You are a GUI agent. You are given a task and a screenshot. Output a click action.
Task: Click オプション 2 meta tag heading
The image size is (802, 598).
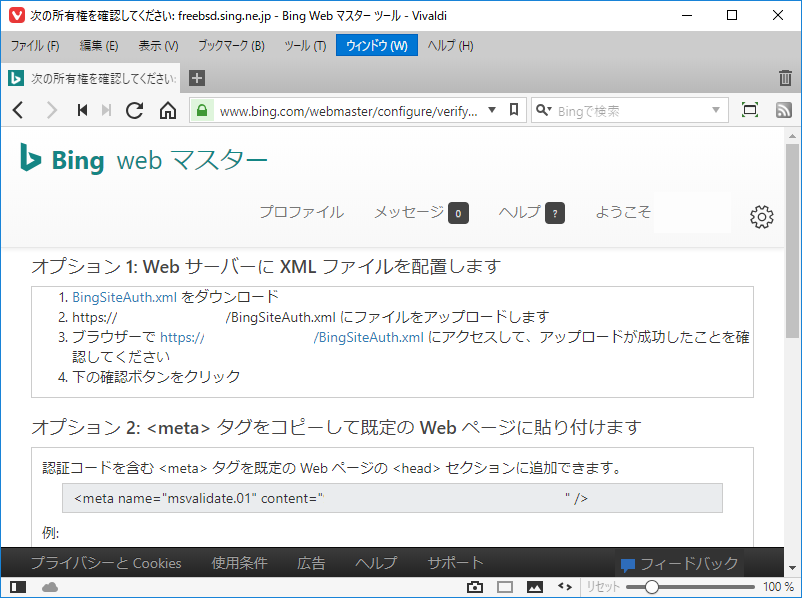click(x=337, y=427)
